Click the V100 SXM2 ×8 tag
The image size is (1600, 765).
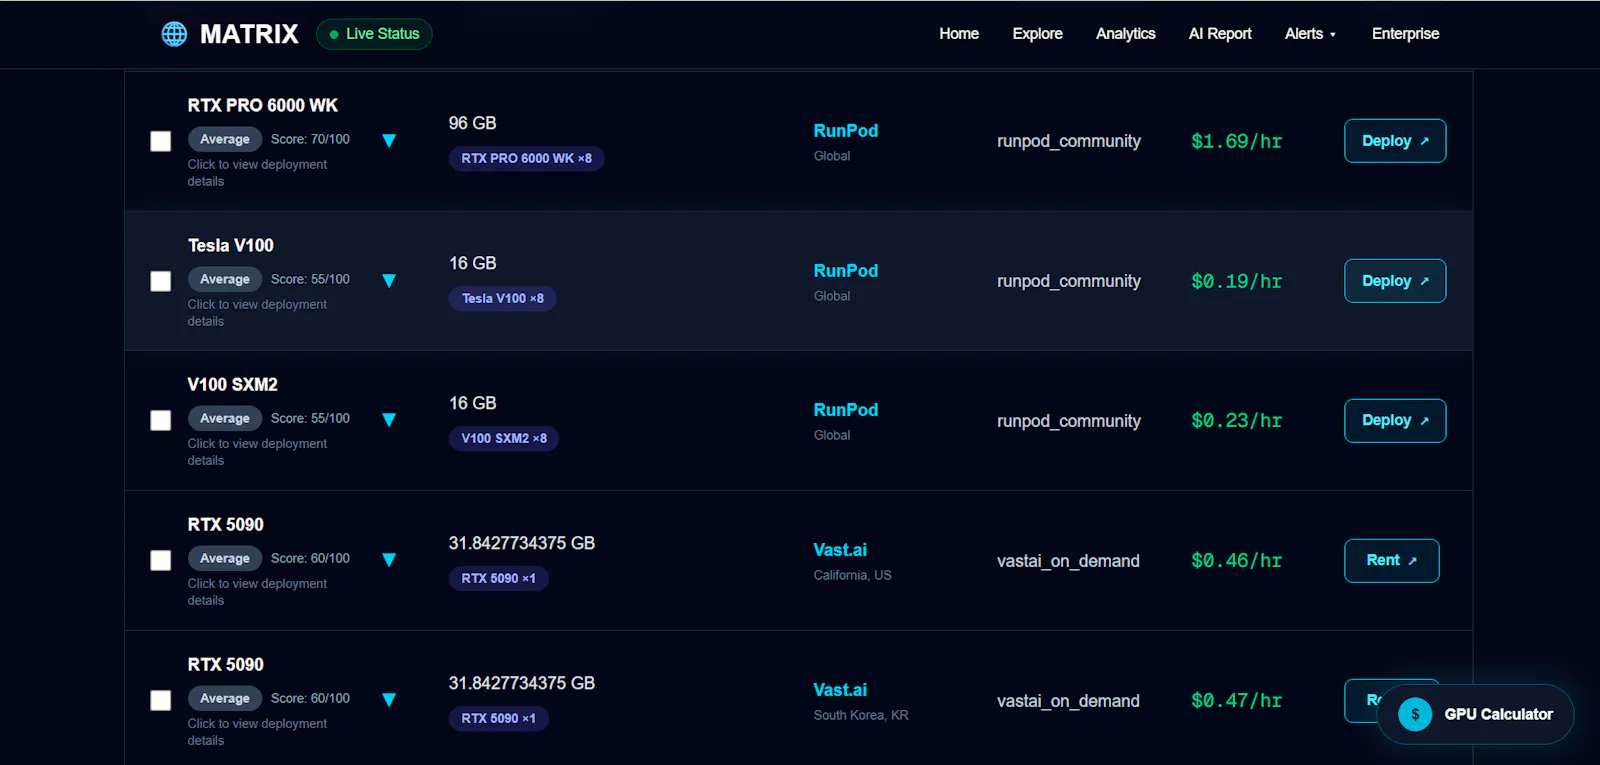point(504,438)
